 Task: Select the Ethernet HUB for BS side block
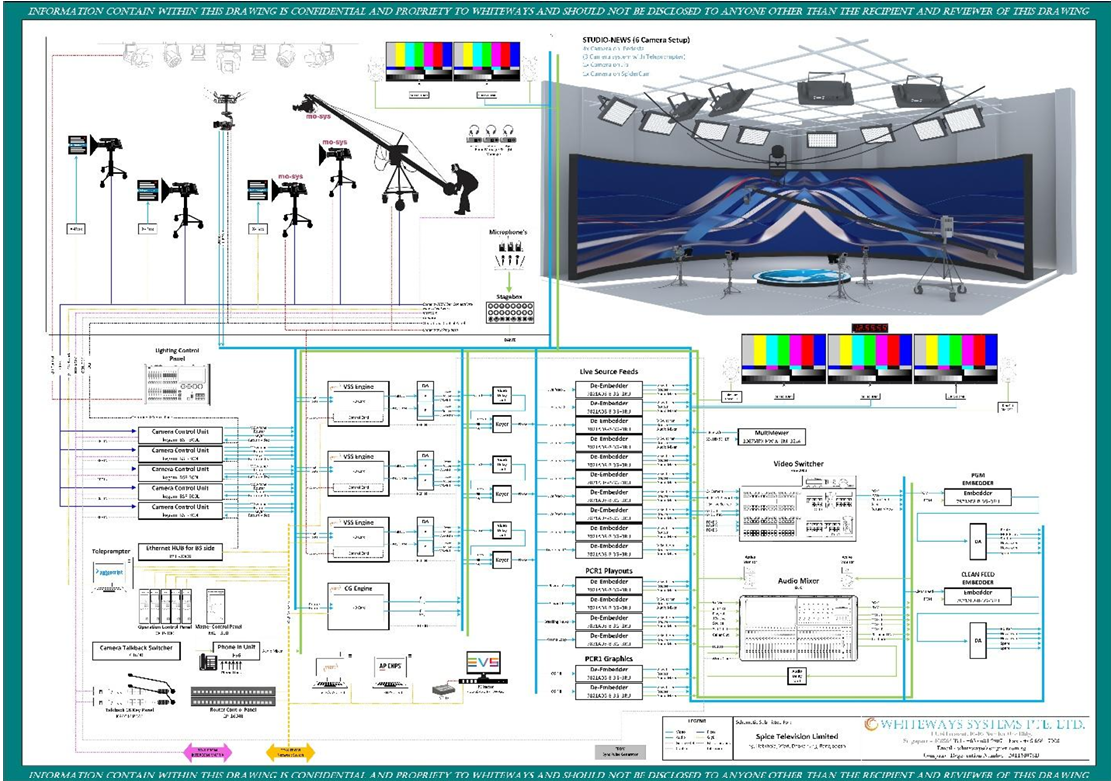pyautogui.click(x=180, y=552)
